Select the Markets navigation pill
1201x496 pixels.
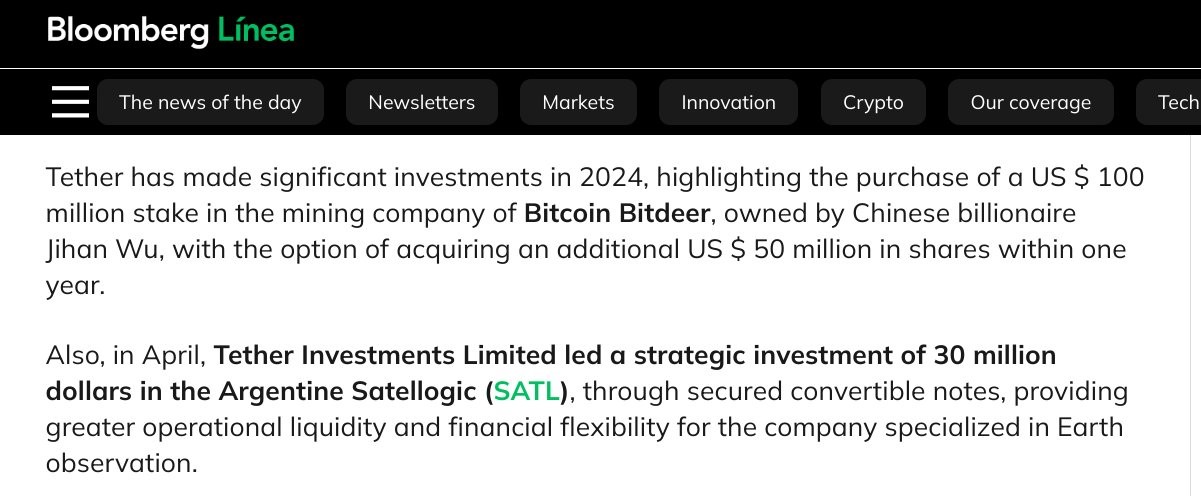coord(578,102)
